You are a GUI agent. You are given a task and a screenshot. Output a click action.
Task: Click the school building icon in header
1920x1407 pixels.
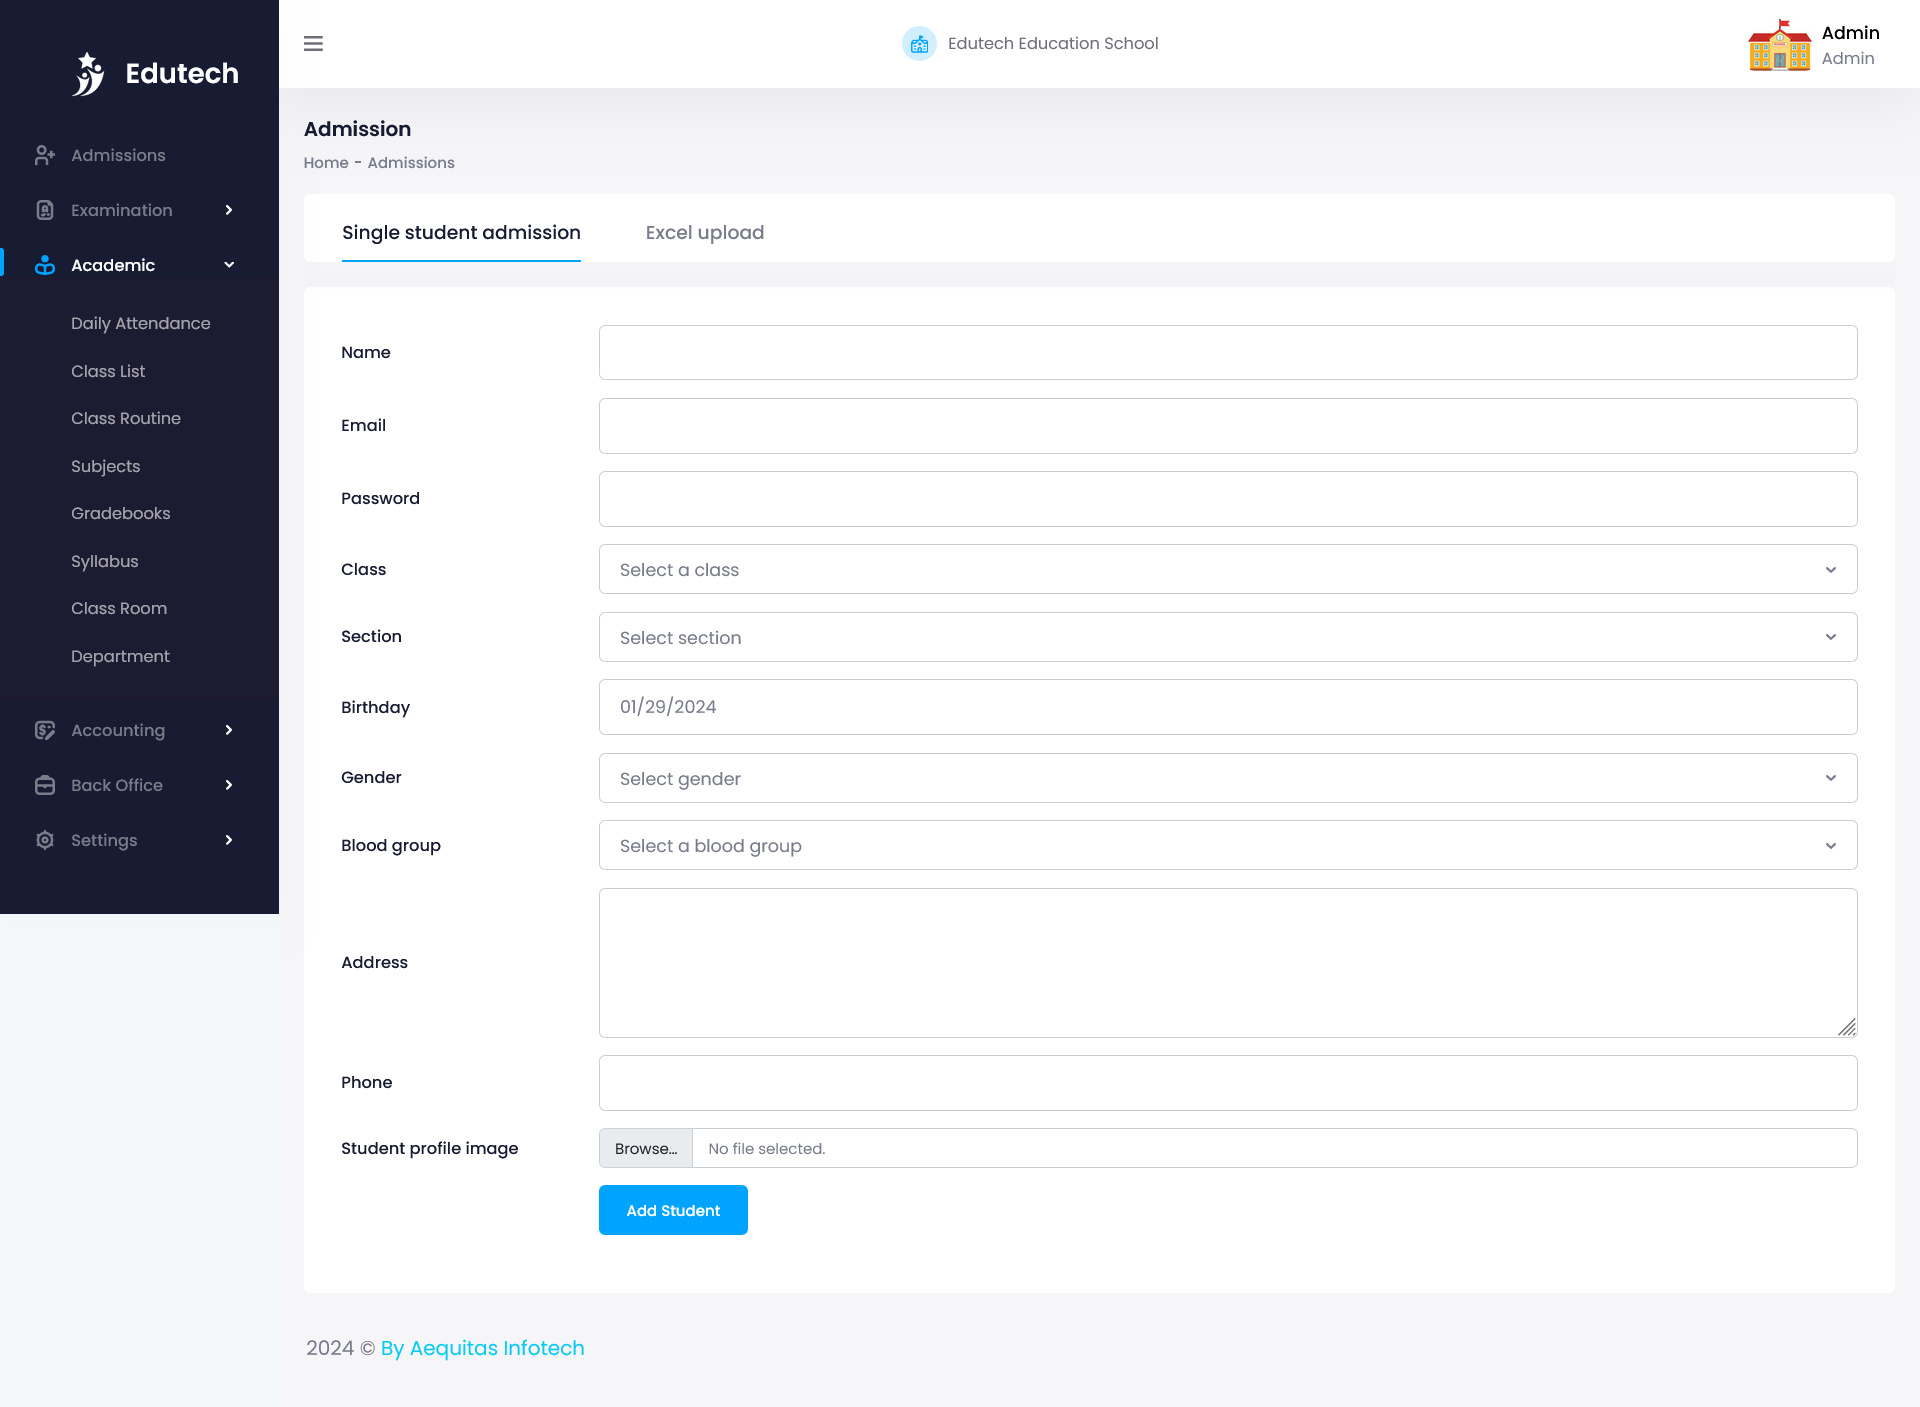tap(918, 43)
